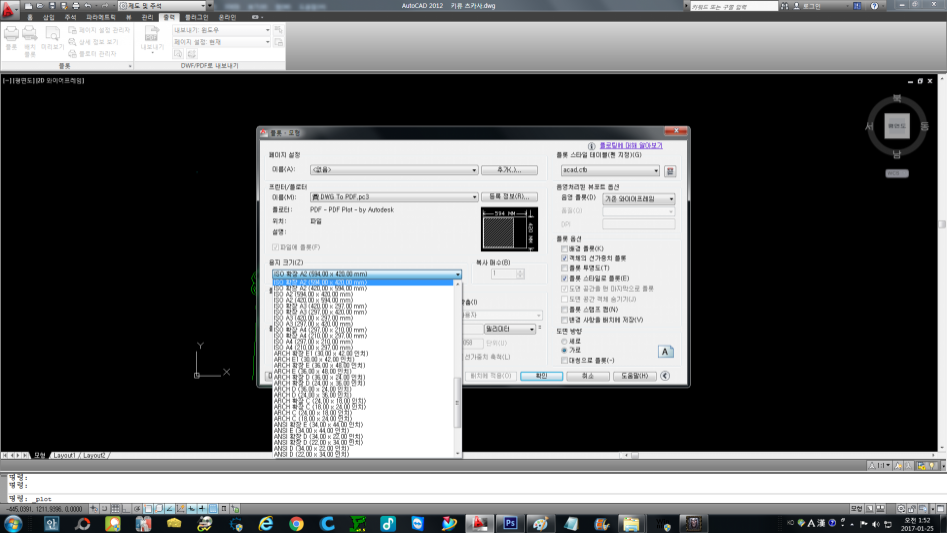This screenshot has width=947, height=533.
Task: Open the page setup name dropdown
Action: point(394,170)
